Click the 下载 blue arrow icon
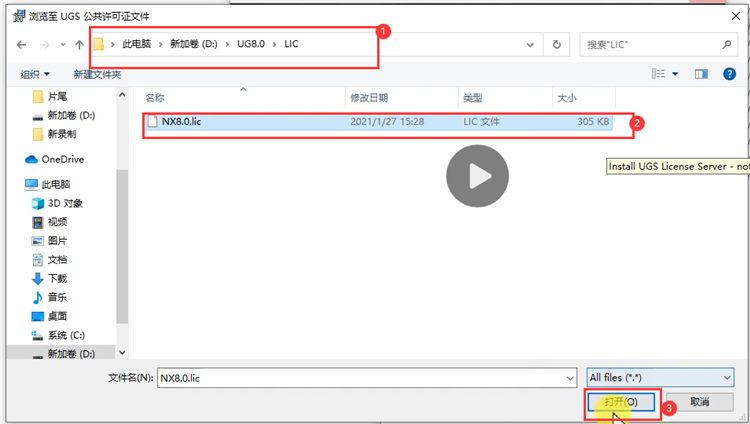The image size is (750, 424). coord(38,279)
